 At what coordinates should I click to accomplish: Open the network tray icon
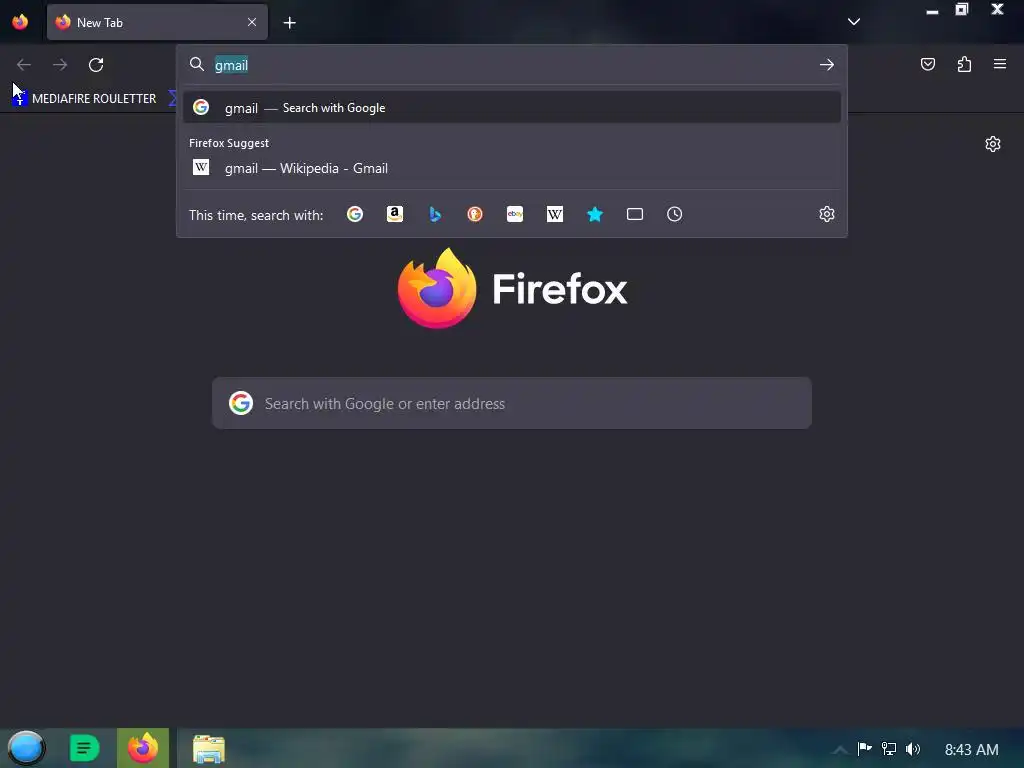889,748
